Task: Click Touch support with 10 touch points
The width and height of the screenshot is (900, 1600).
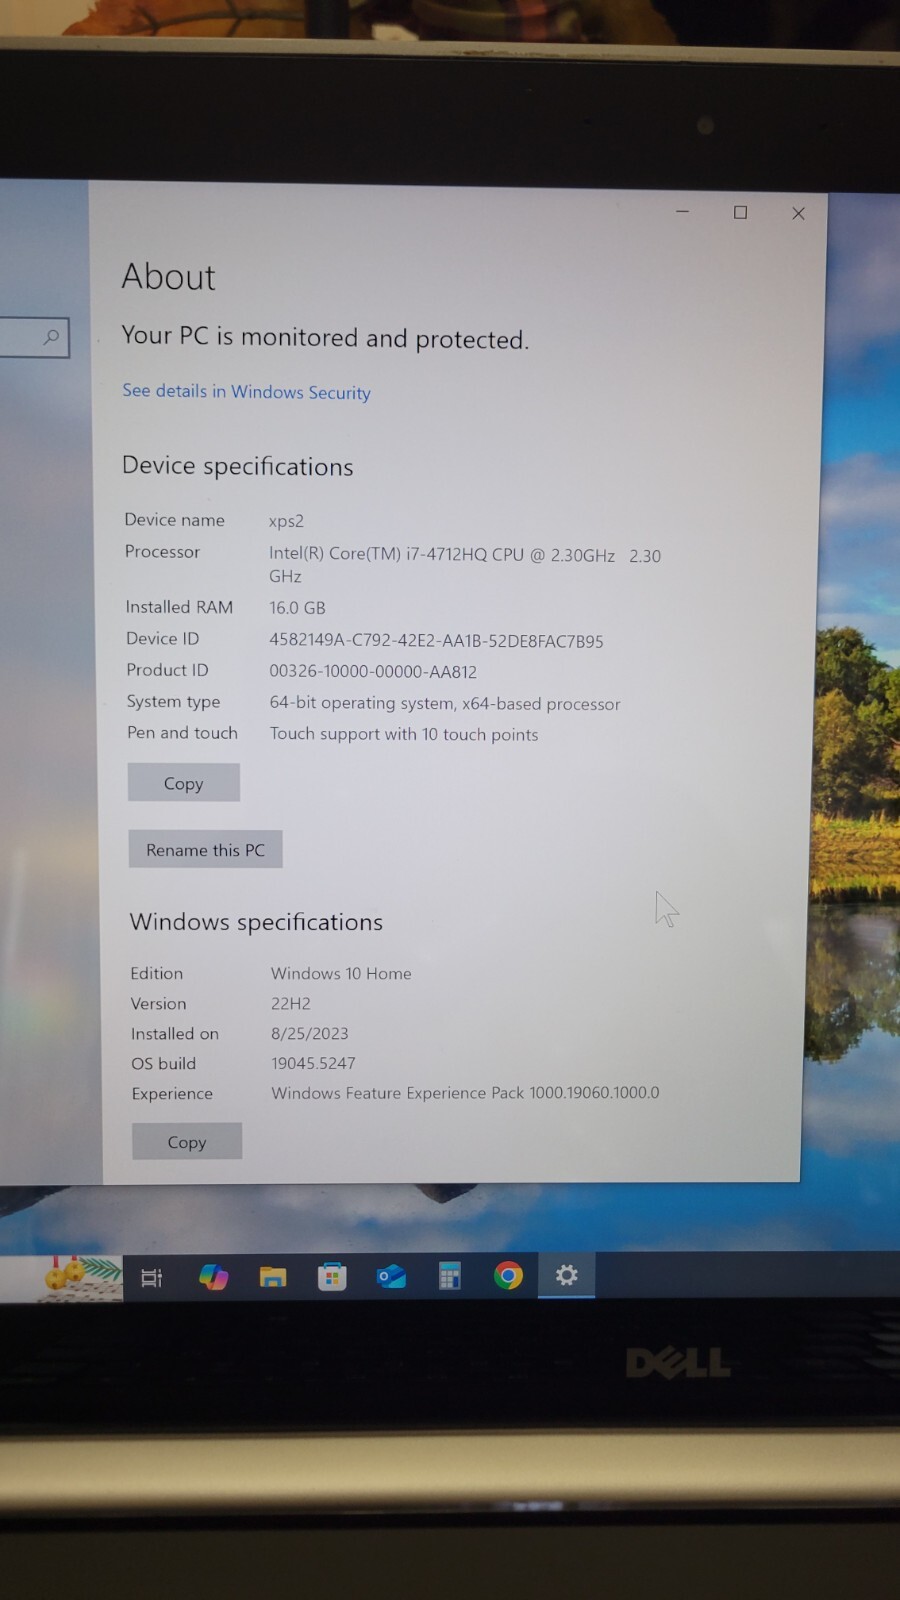Action: click(404, 734)
